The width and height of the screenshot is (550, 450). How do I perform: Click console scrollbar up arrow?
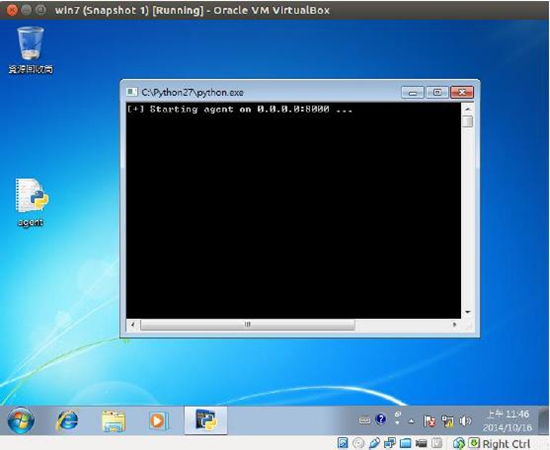[468, 109]
